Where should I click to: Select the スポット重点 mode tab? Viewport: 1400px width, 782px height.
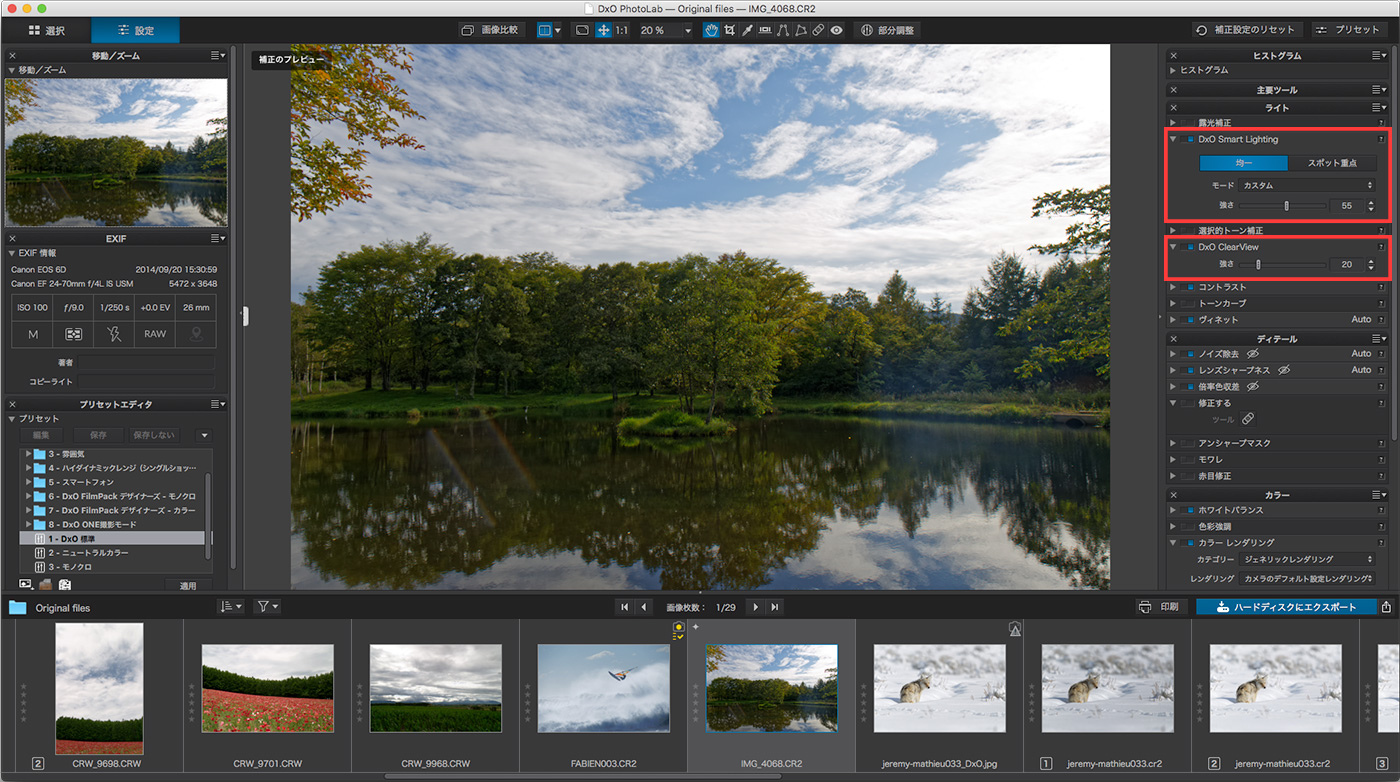(x=1333, y=163)
